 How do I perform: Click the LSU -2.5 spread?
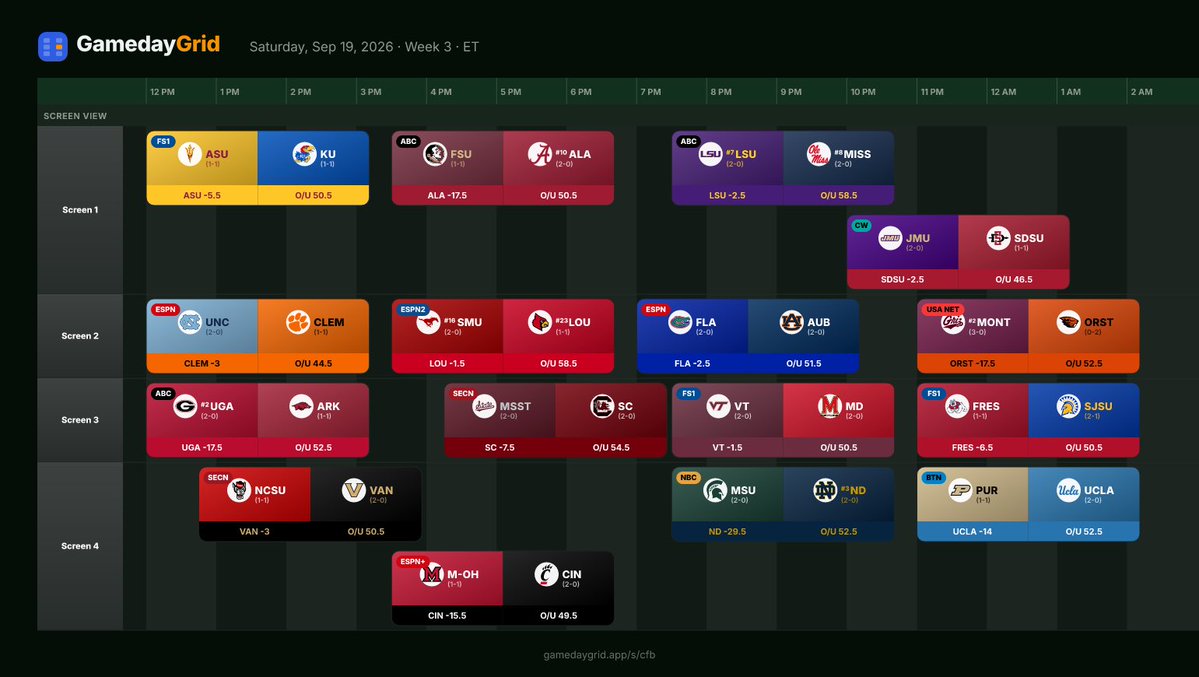727,195
